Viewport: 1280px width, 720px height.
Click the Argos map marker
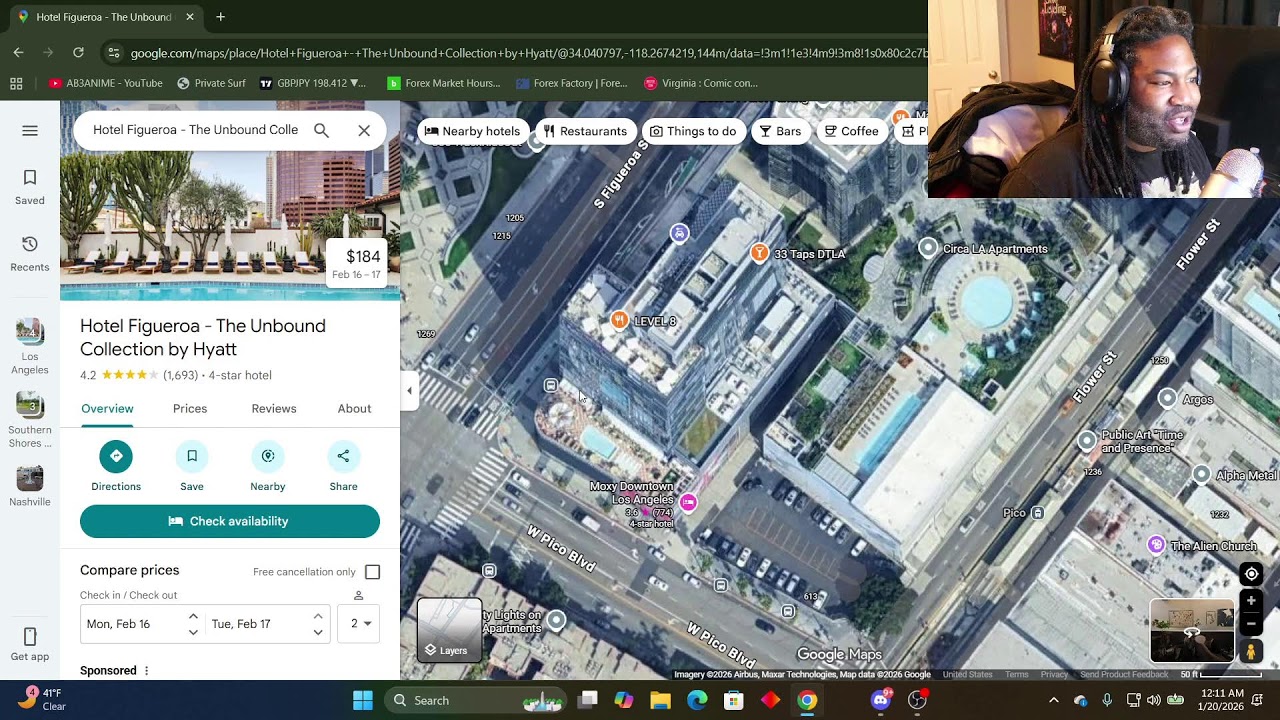(x=1167, y=399)
